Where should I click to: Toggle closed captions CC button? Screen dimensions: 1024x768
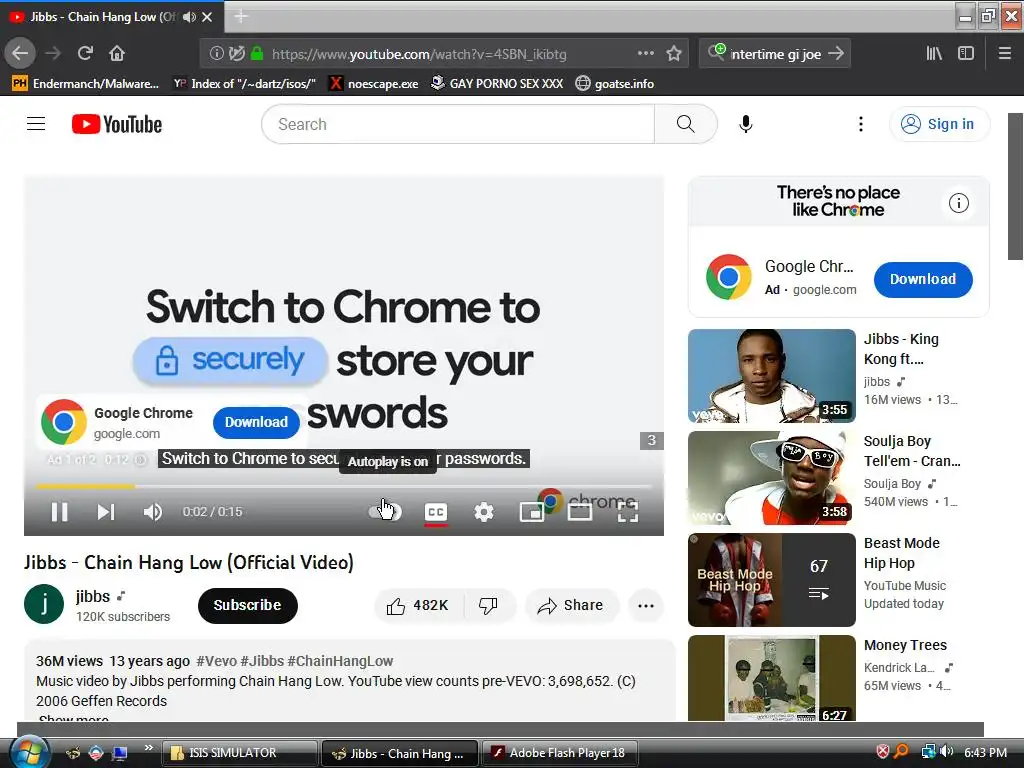click(436, 512)
